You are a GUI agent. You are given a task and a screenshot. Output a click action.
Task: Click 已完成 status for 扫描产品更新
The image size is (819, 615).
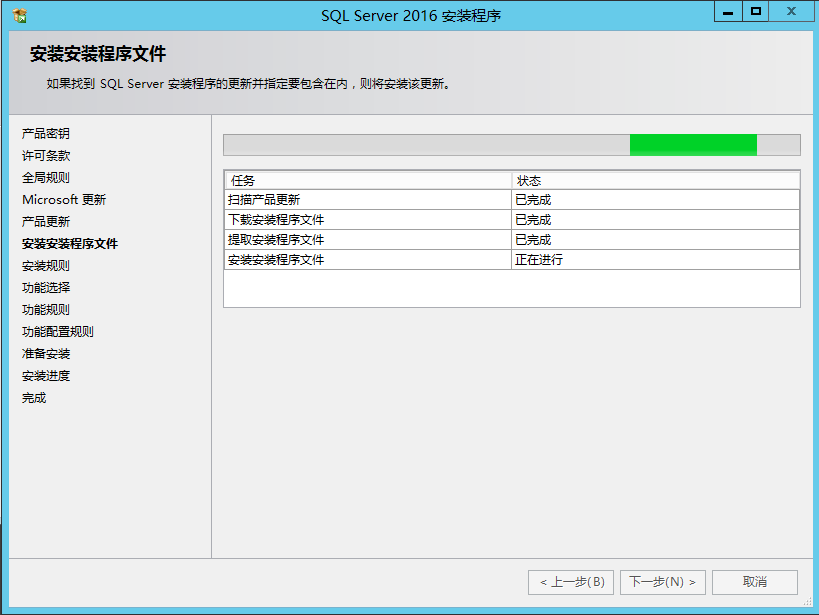[x=656, y=200]
